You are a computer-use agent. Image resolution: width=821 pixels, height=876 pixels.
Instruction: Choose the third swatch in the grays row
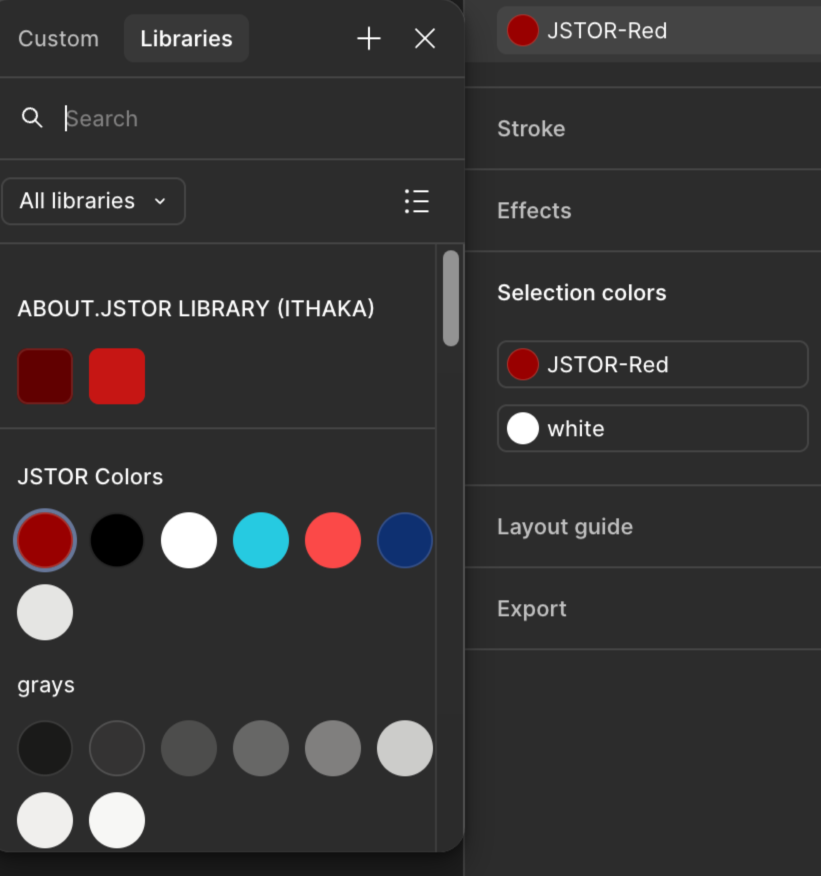tap(189, 748)
